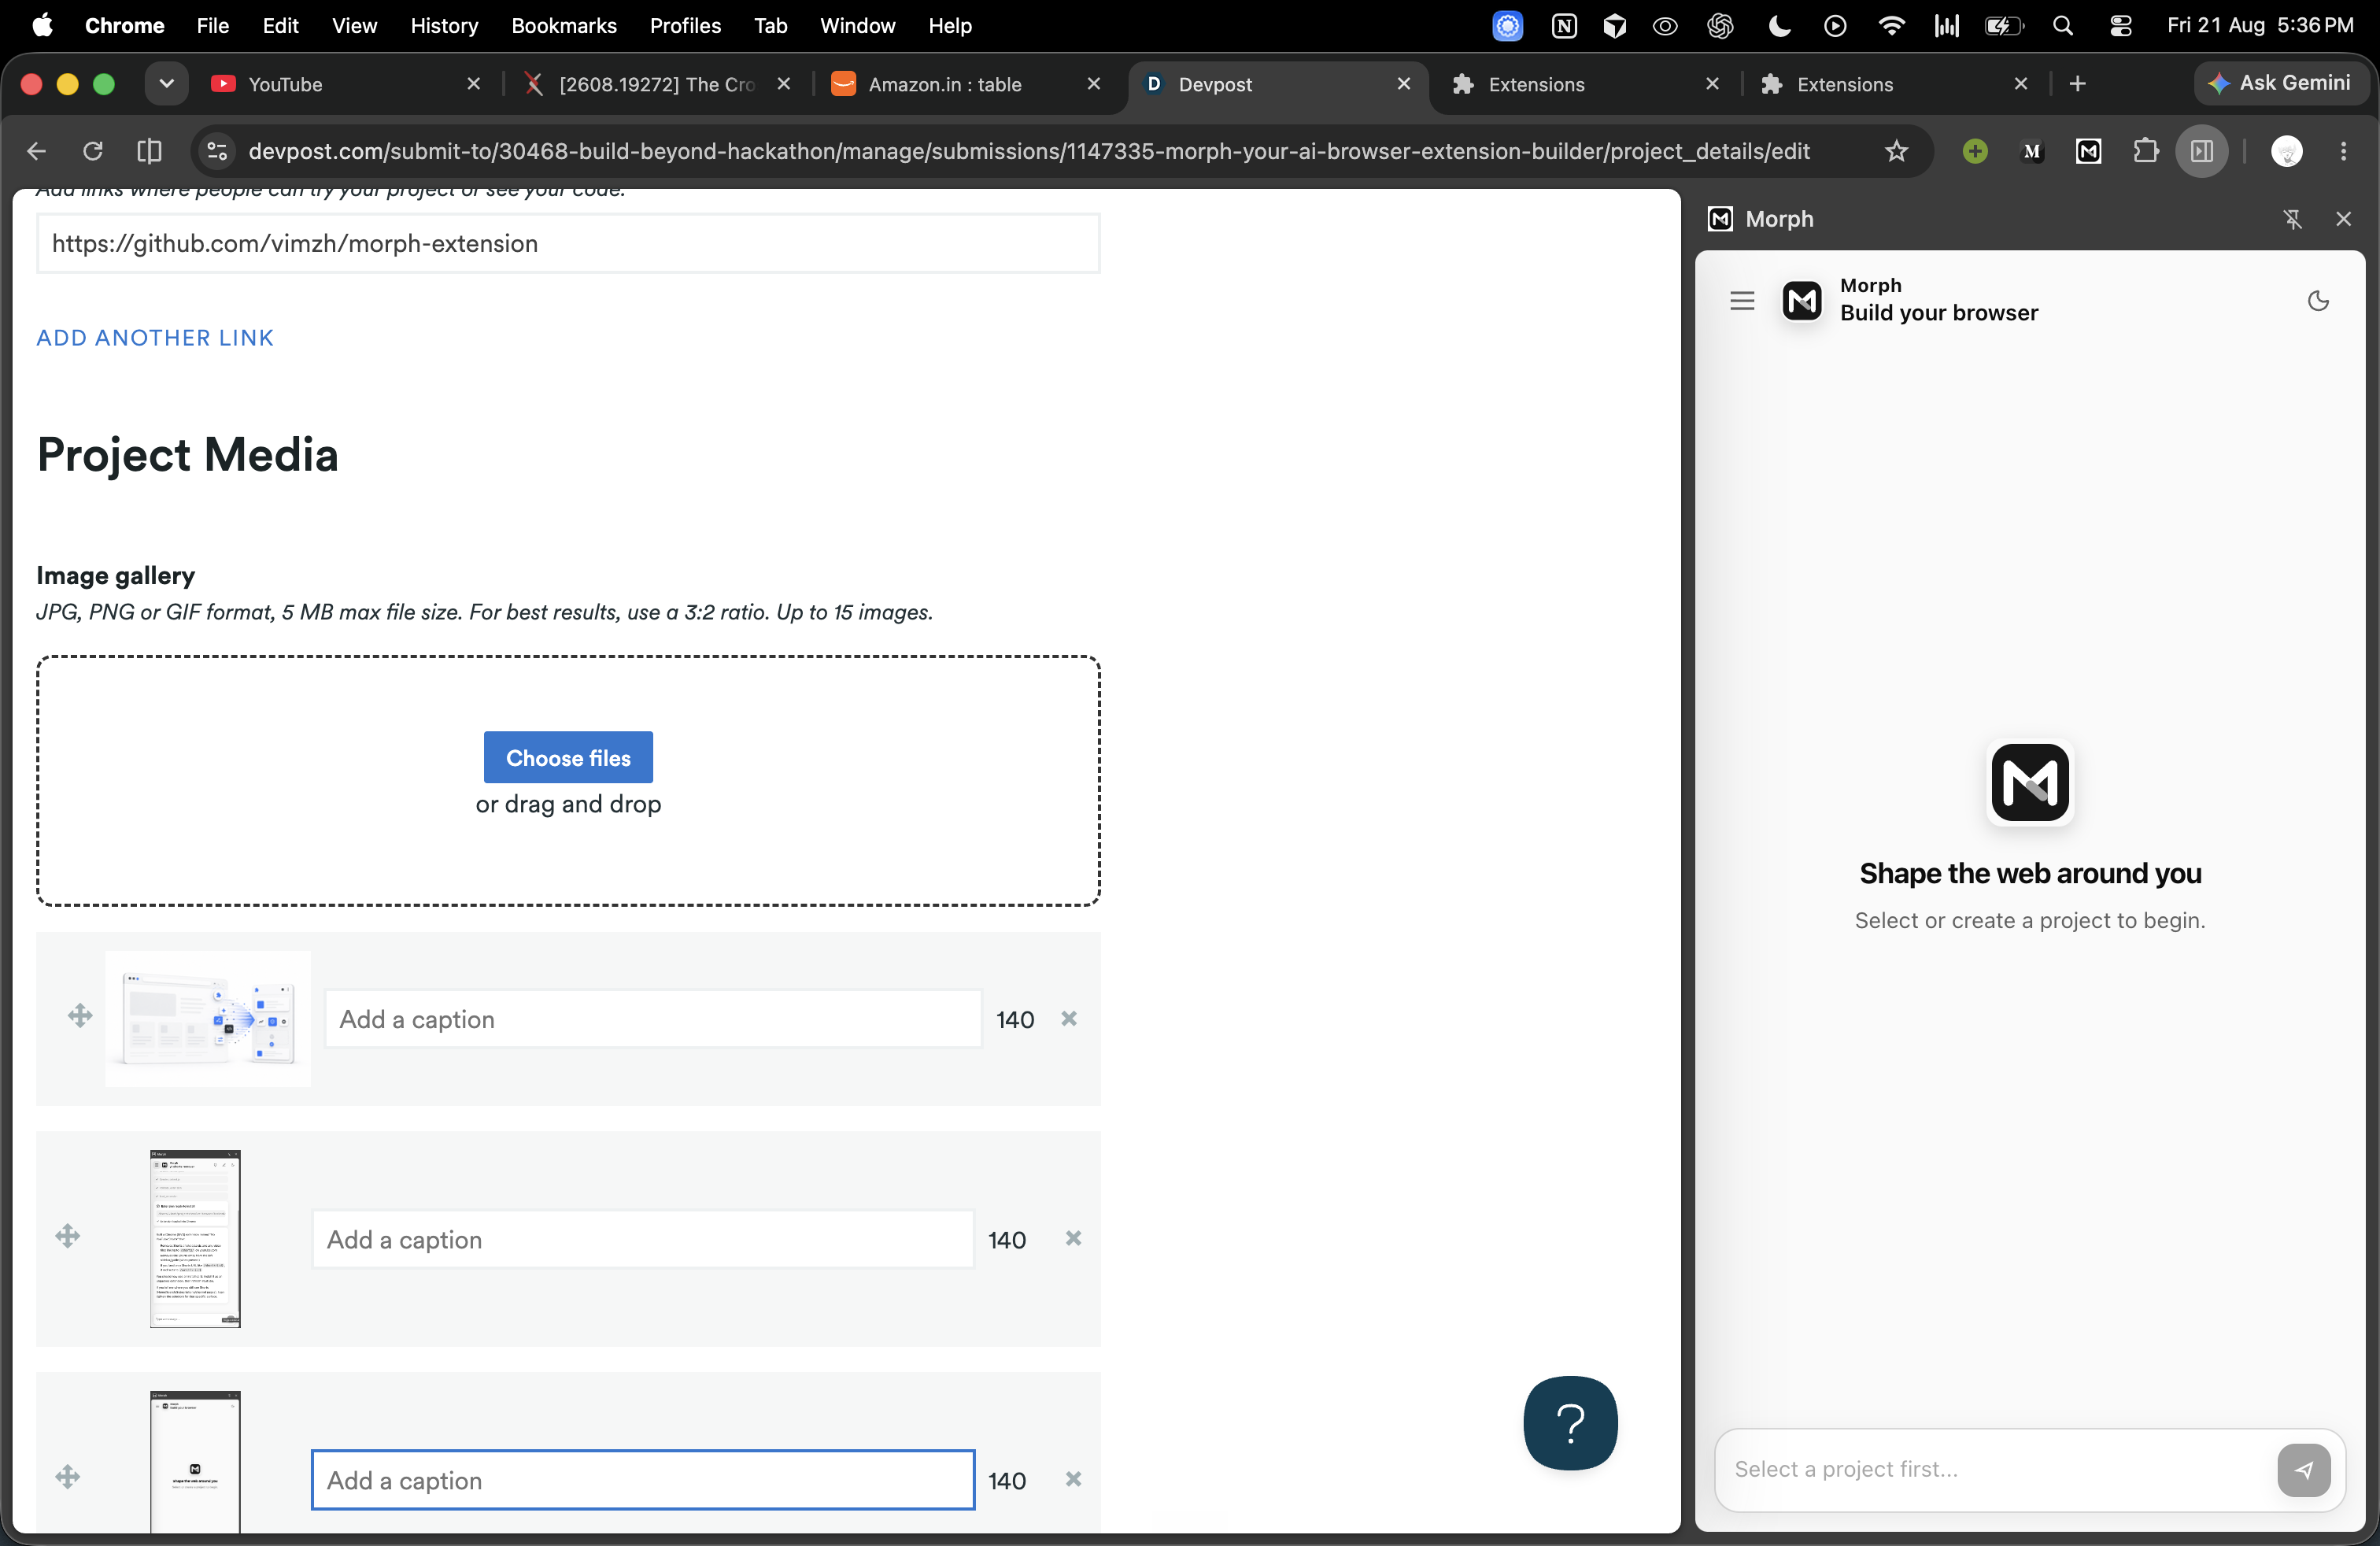Remove the third gallery image
This screenshot has height=1546, width=2380.
pos(1073,1480)
